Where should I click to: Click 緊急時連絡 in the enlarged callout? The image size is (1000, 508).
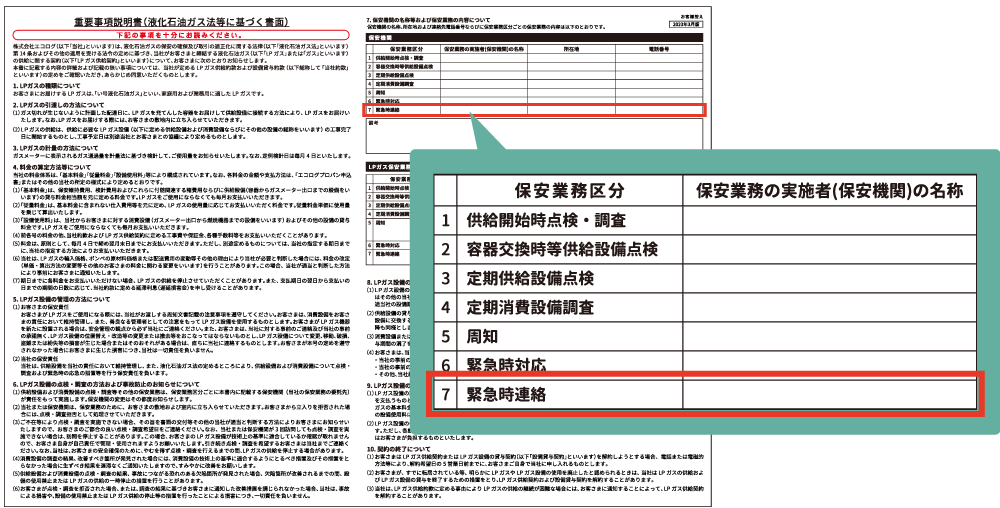506,394
